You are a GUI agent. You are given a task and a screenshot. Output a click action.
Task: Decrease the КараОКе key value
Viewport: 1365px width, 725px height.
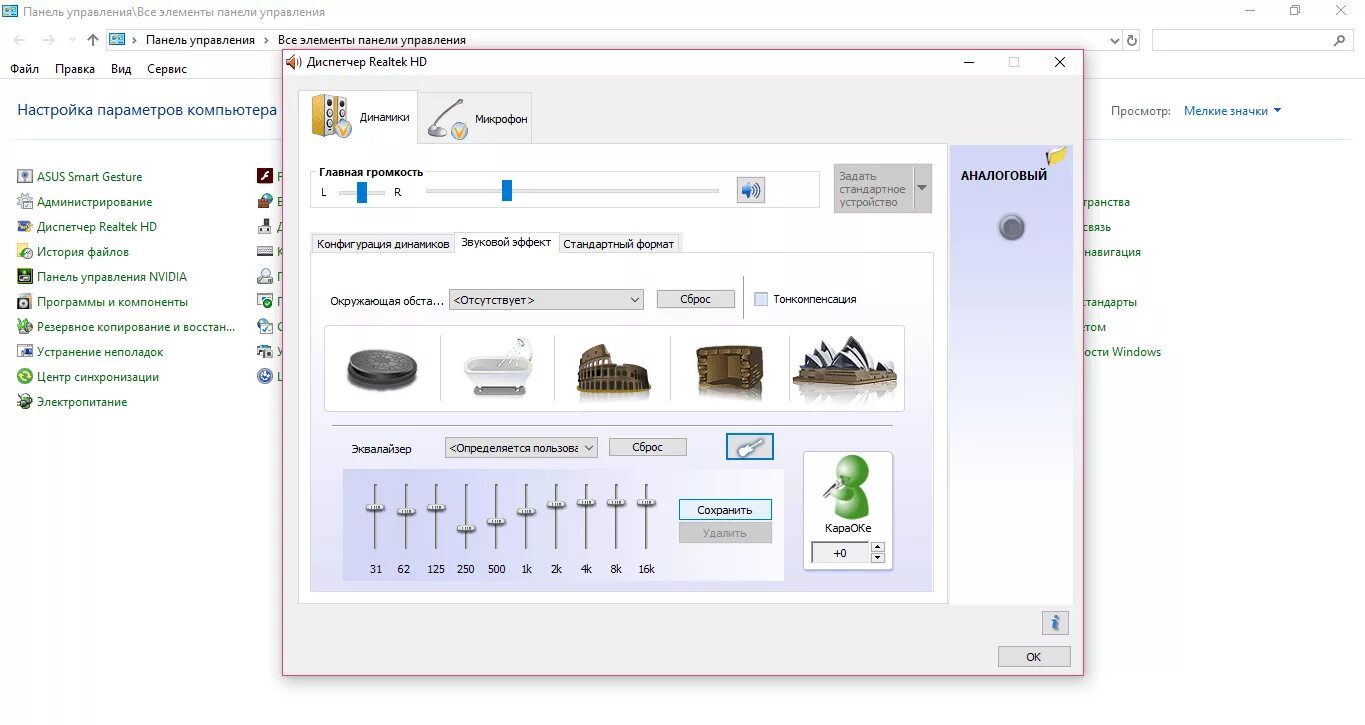pyautogui.click(x=878, y=558)
